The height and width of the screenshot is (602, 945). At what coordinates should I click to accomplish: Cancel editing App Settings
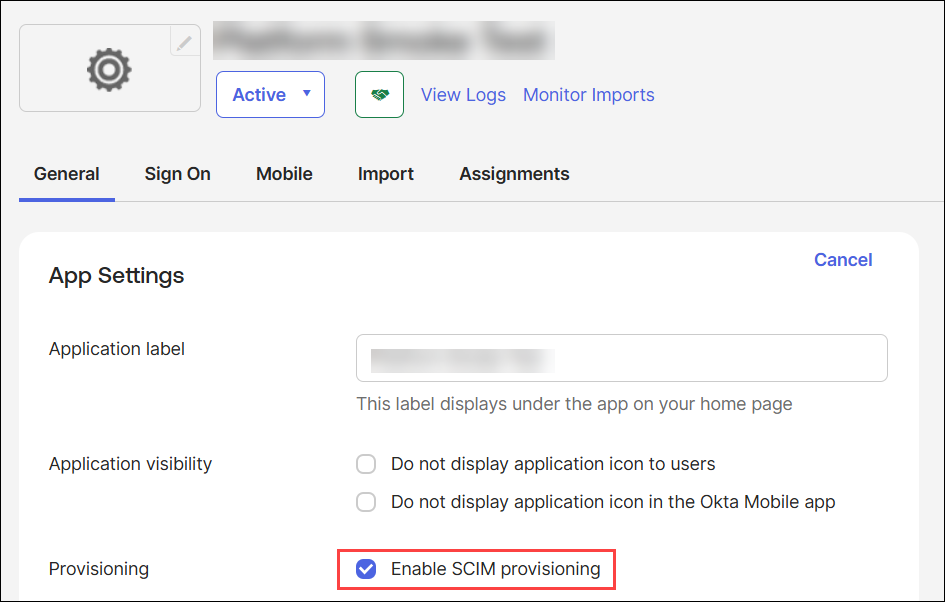pos(842,260)
